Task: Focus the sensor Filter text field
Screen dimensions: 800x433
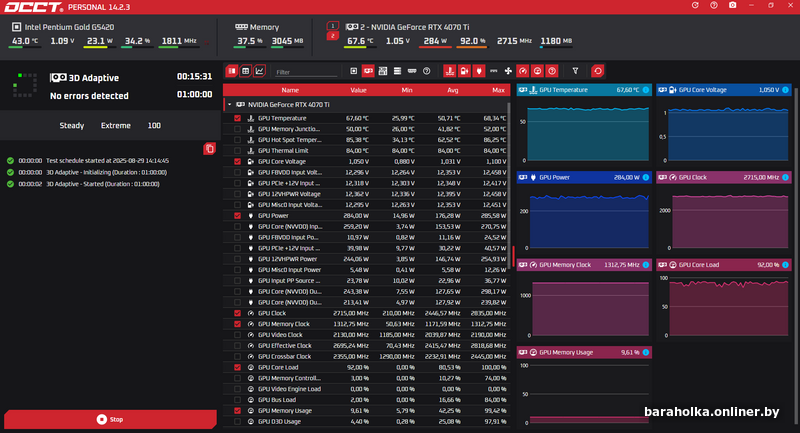Action: (x=306, y=72)
